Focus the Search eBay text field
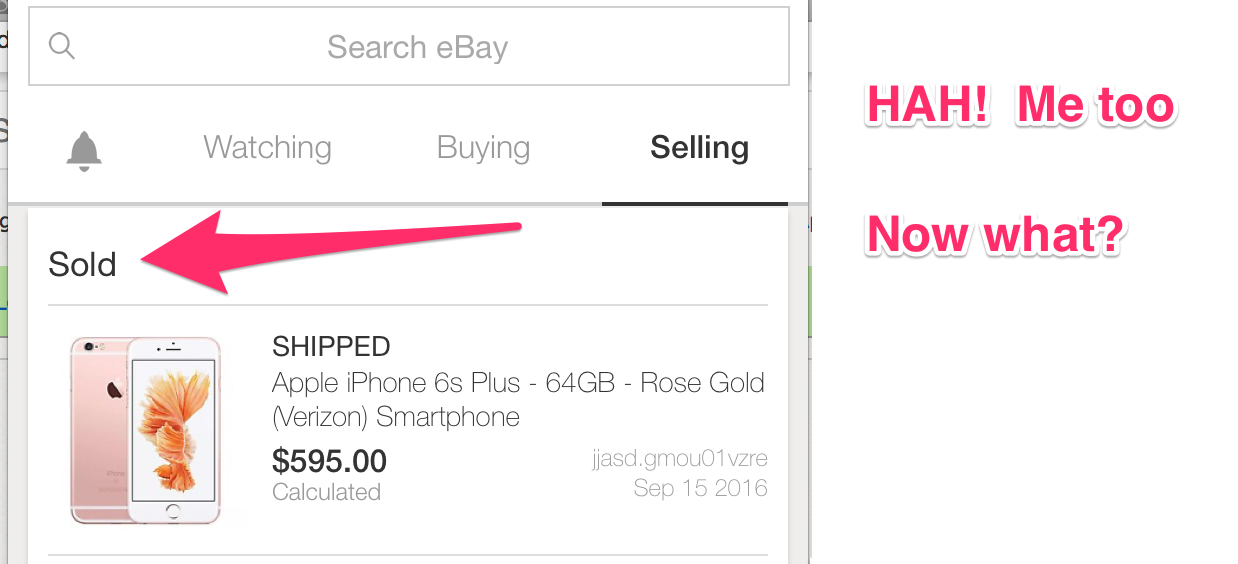Image resolution: width=1238 pixels, height=564 pixels. 409,47
